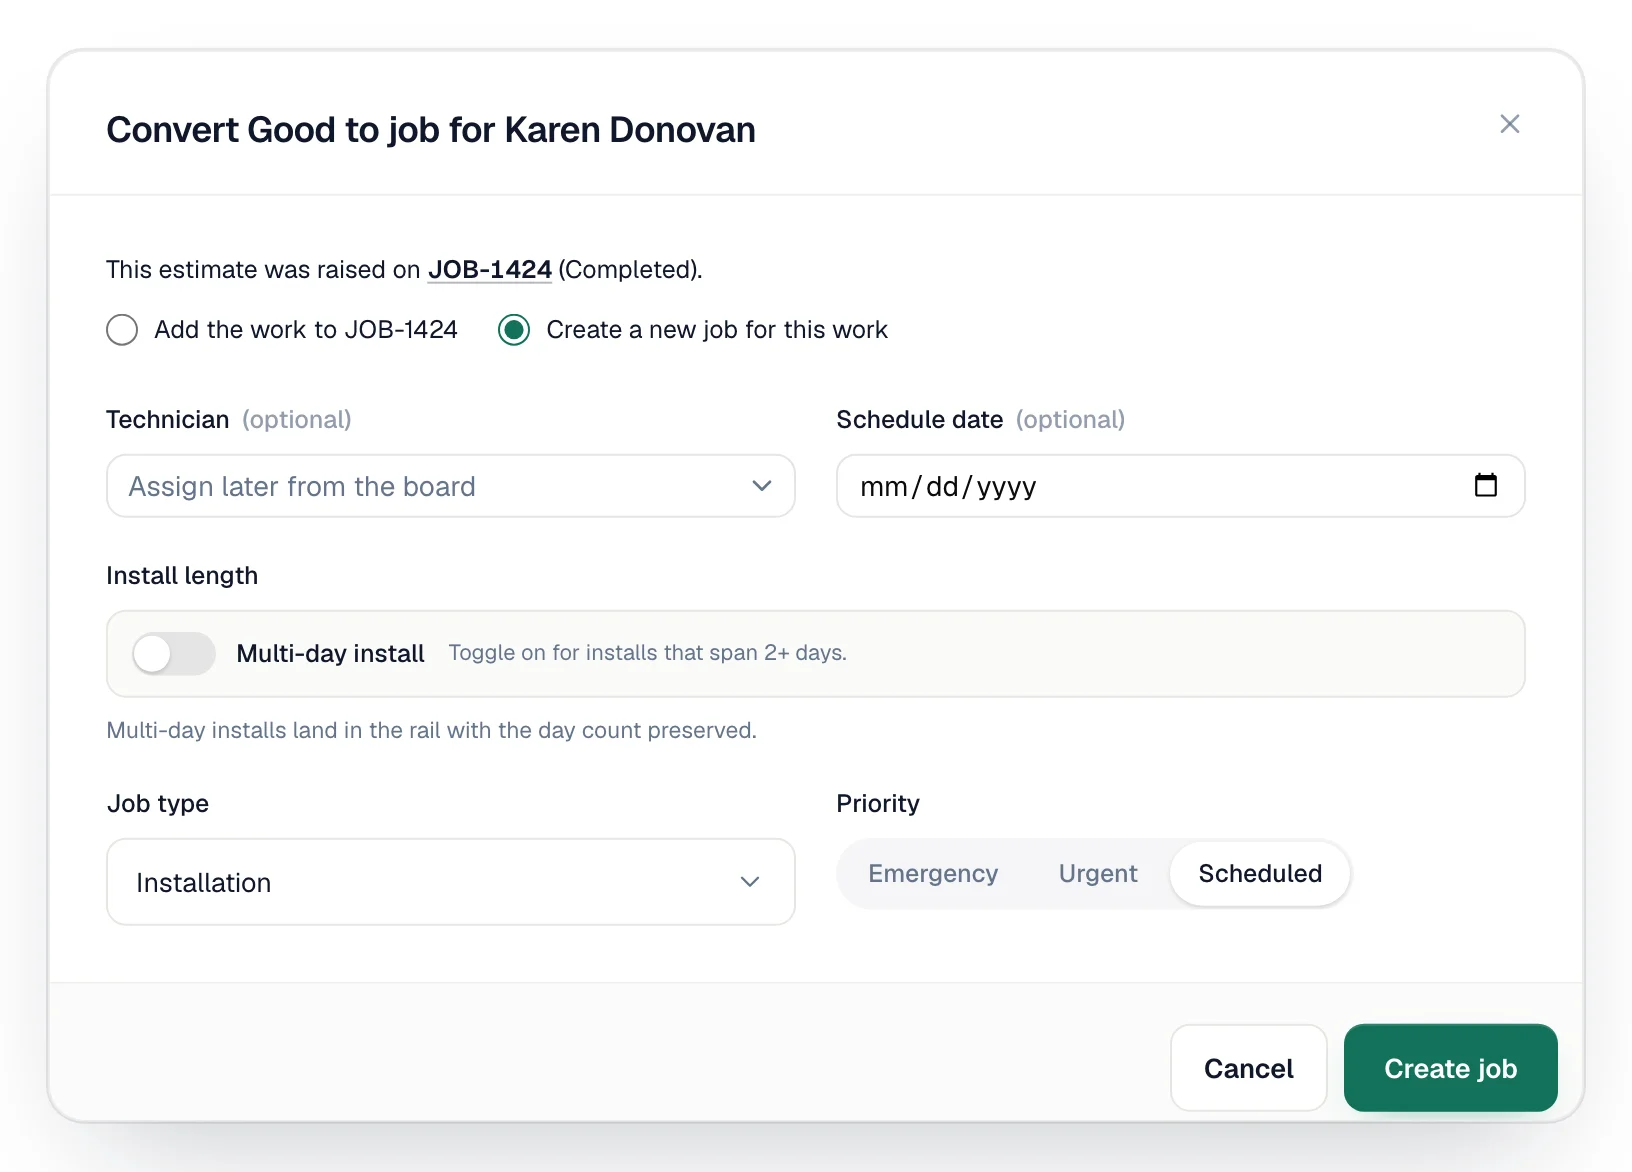This screenshot has height=1172, width=1632.
Task: Toggle on Multi-day install switch
Action: pyautogui.click(x=174, y=654)
